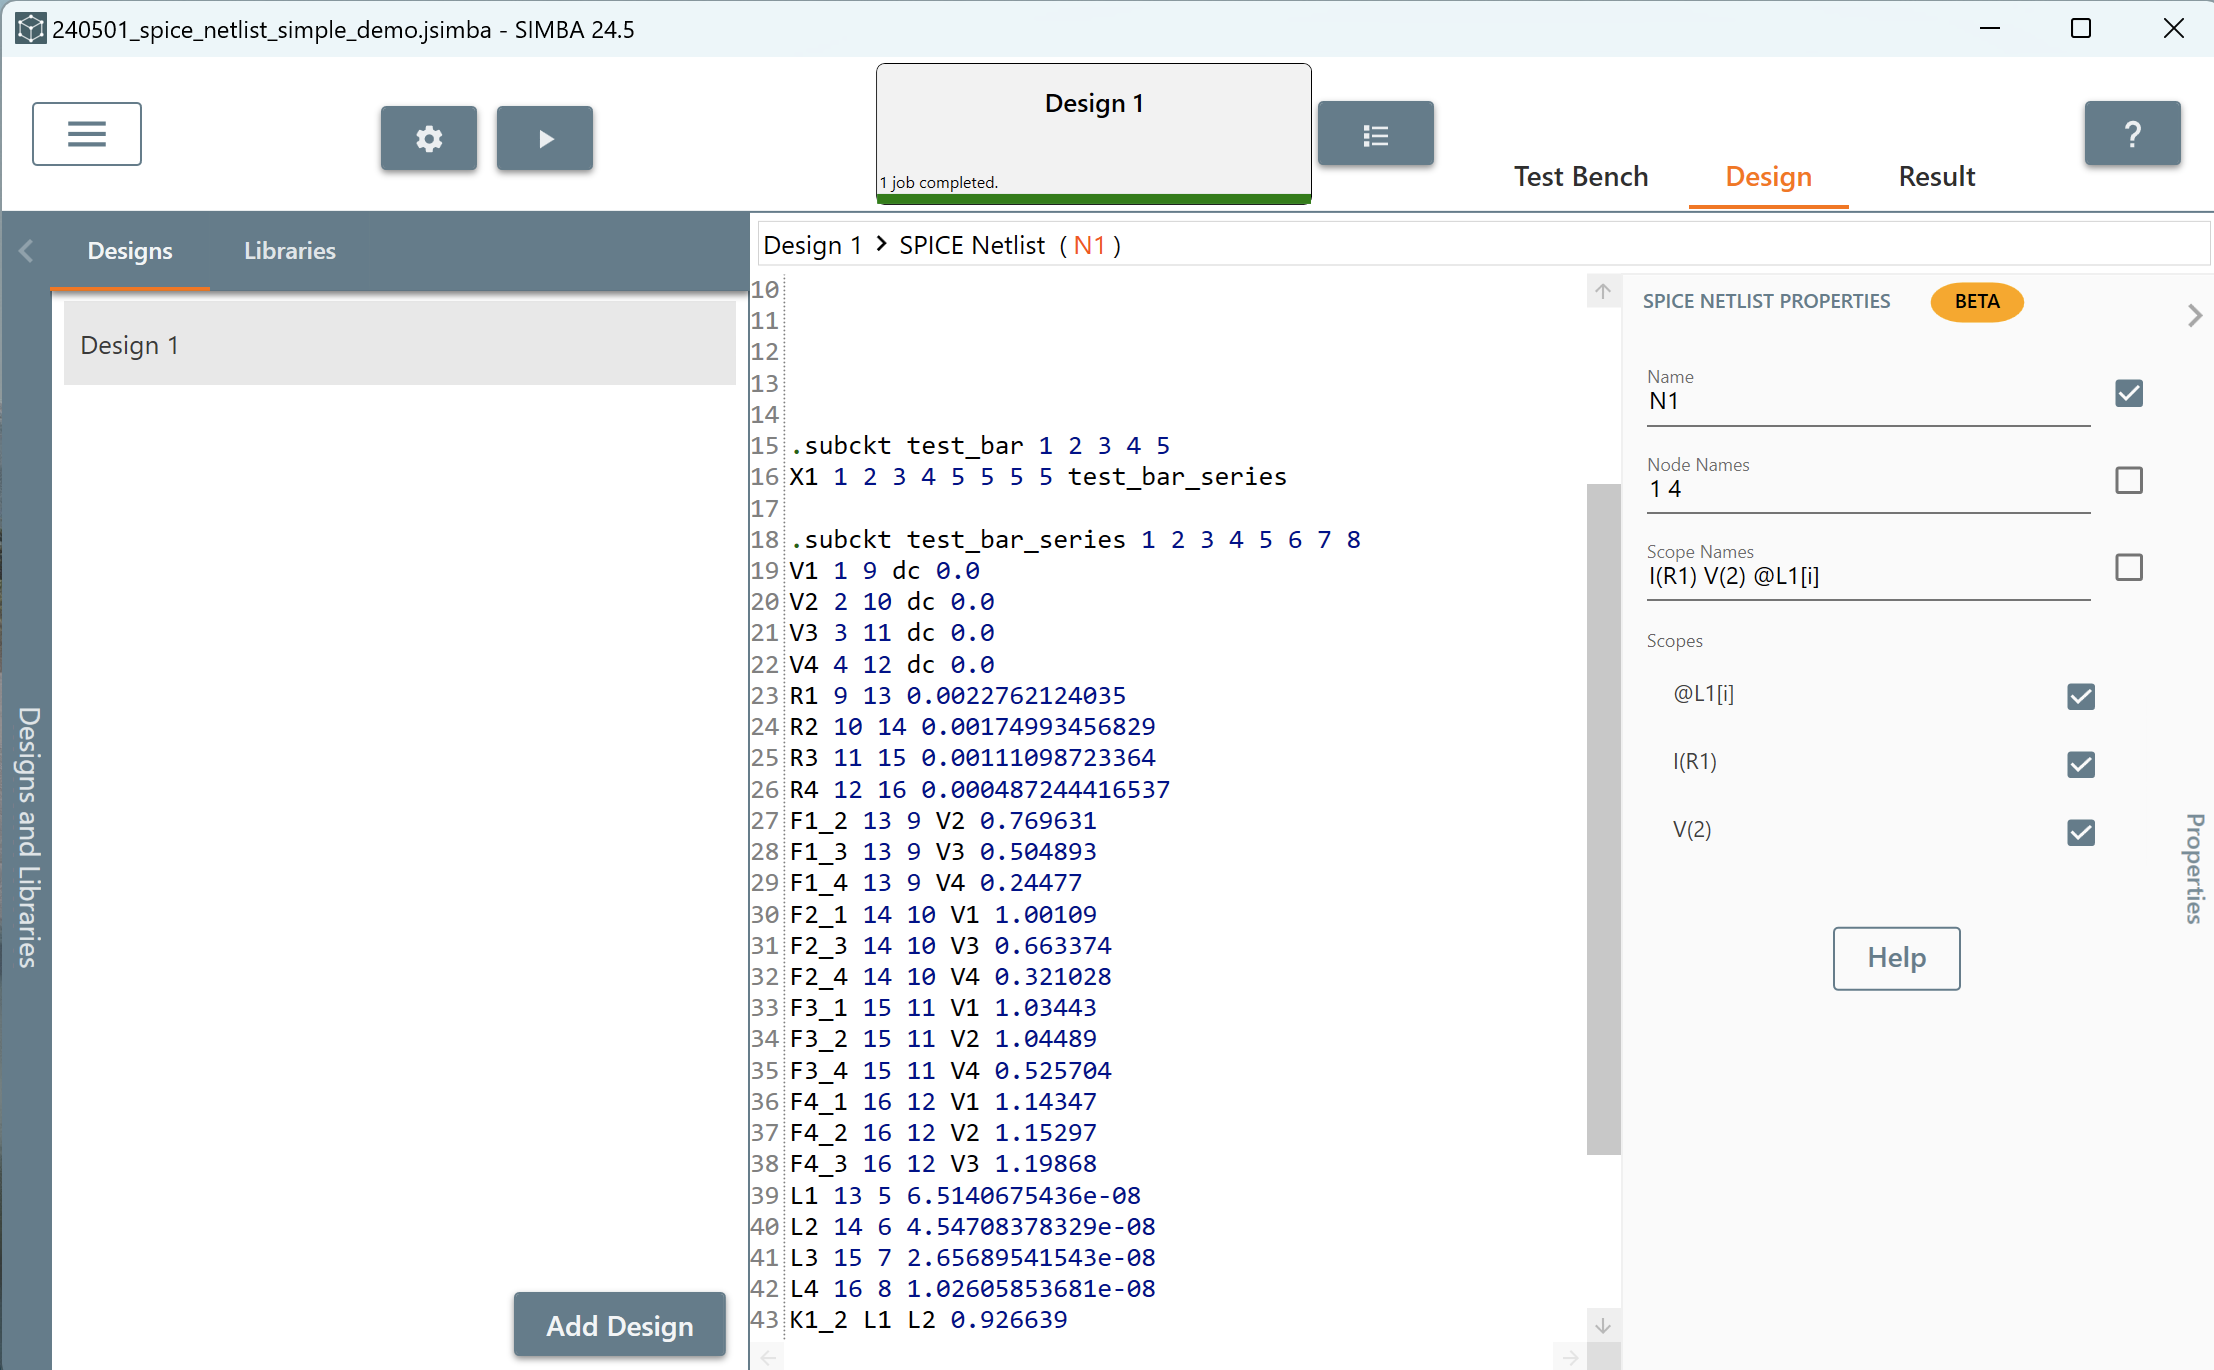This screenshot has height=1370, width=2214.
Task: Click the SIMBA app logo icon
Action: 30,29
